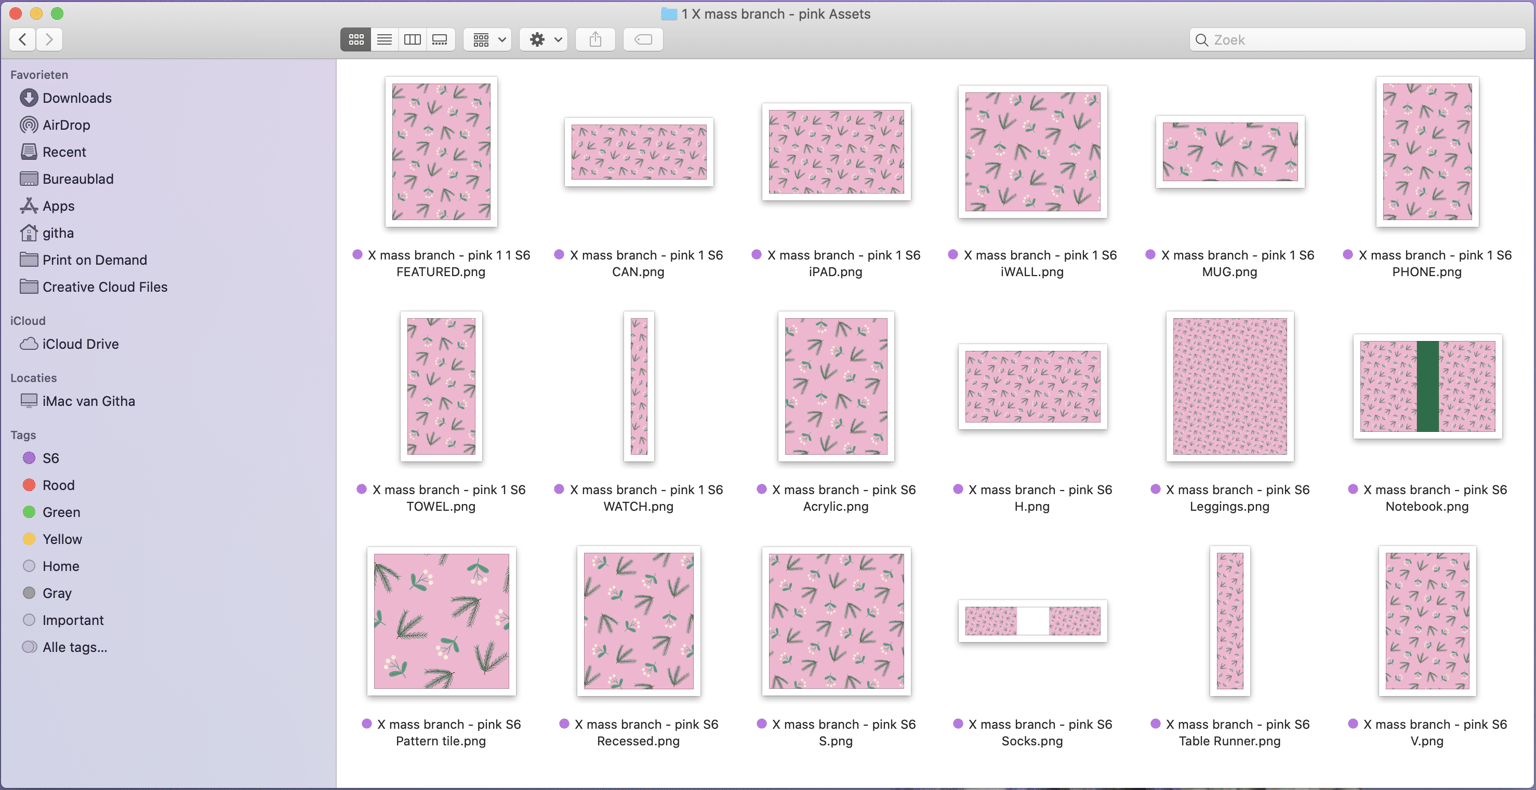Select the 1 S6 iPAD.png thumbnail

coord(836,152)
